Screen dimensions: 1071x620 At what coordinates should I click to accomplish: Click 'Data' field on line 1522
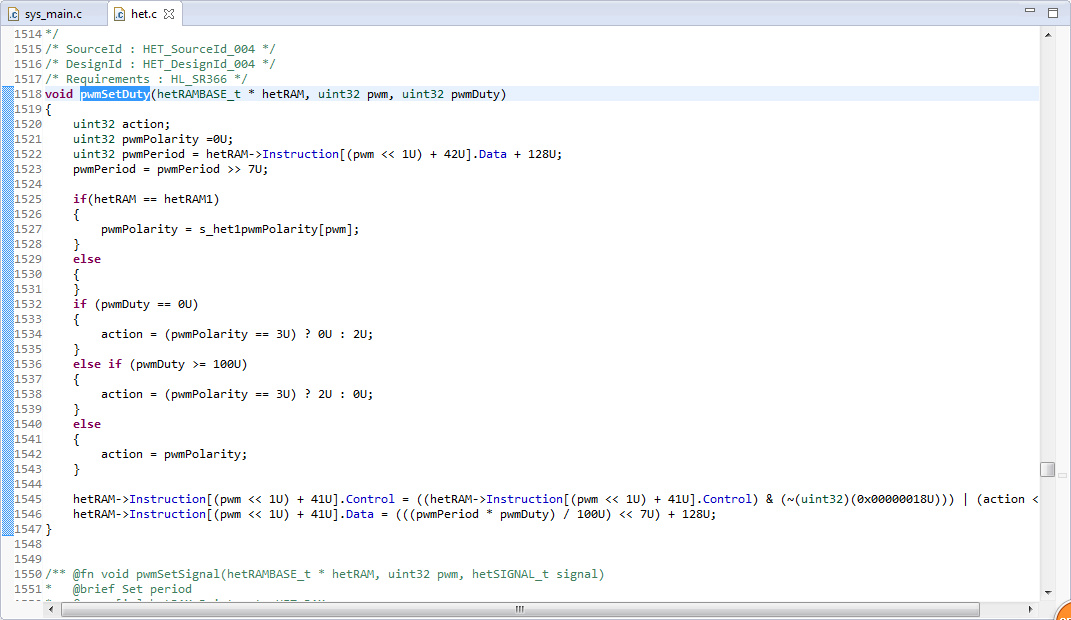click(492, 154)
